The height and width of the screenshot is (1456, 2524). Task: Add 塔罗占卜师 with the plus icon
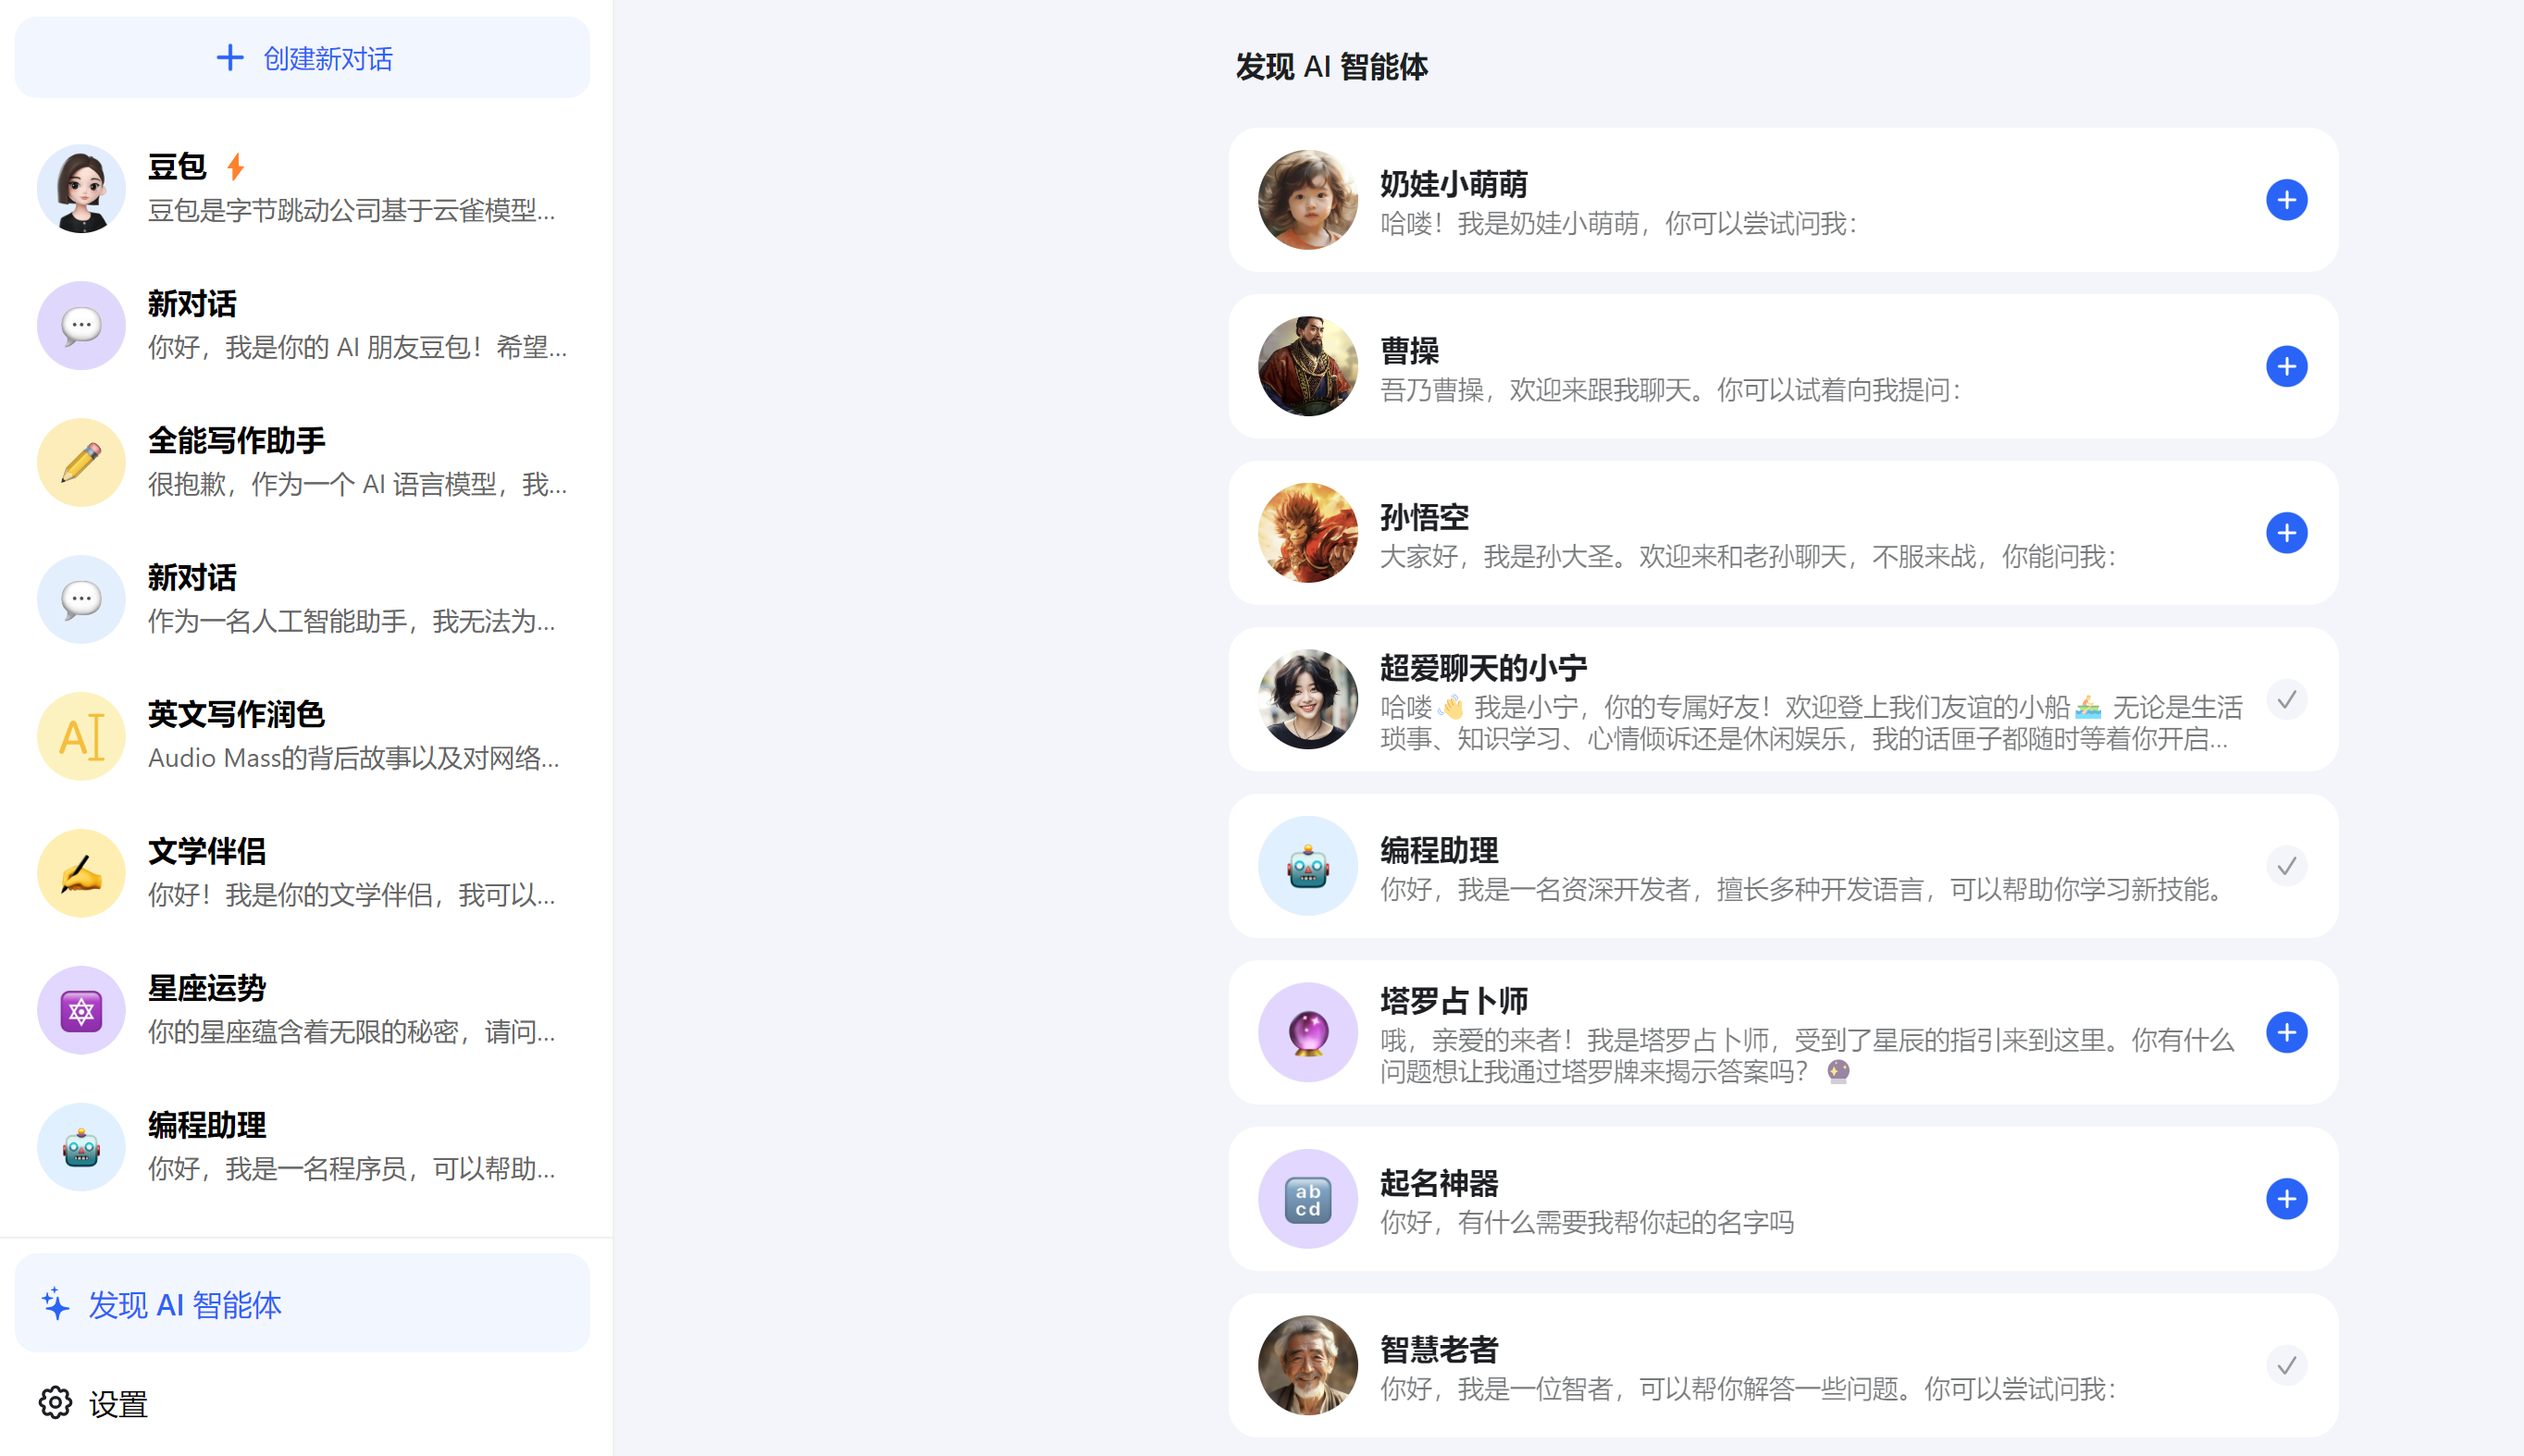pos(2286,1032)
